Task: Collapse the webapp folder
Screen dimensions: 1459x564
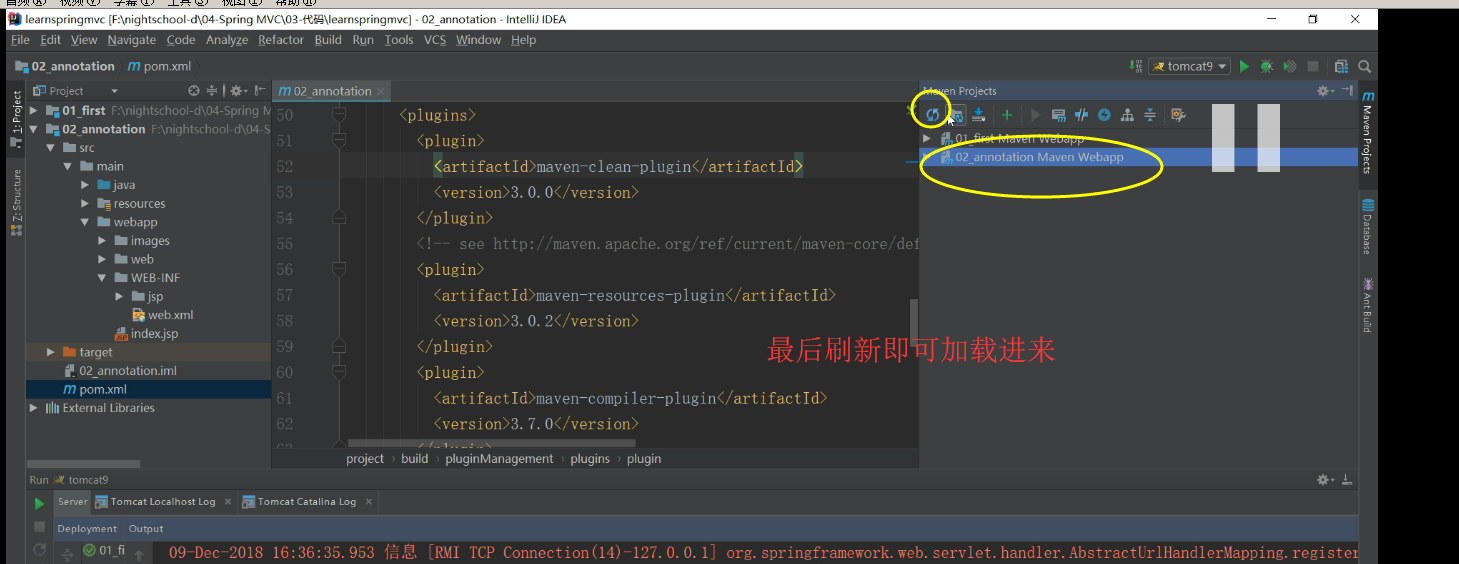Action: pyautogui.click(x=86, y=222)
